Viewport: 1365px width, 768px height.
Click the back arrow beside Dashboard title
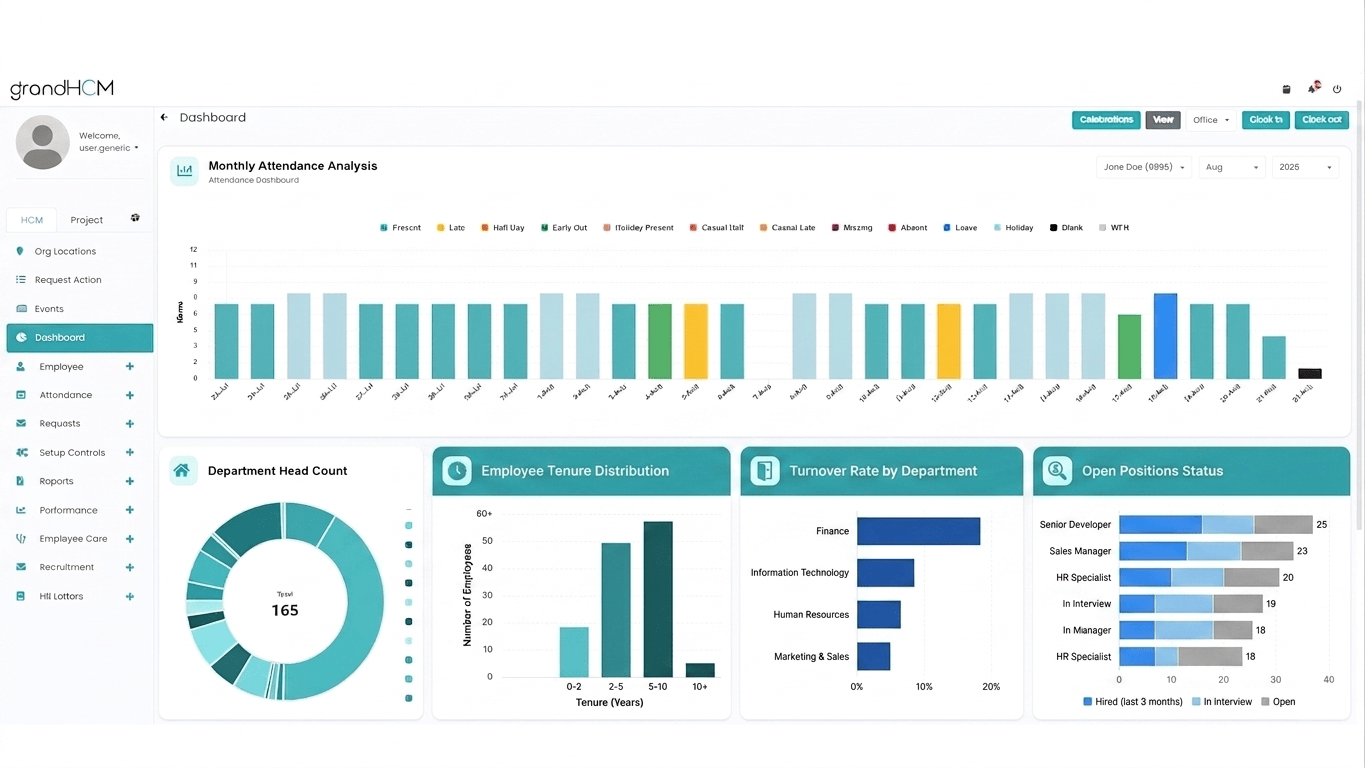pos(164,117)
